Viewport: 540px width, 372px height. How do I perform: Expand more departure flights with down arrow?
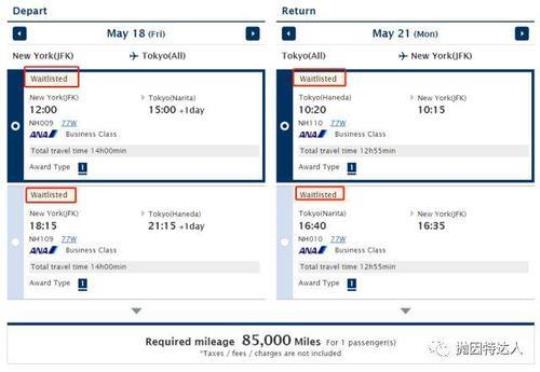click(x=137, y=311)
